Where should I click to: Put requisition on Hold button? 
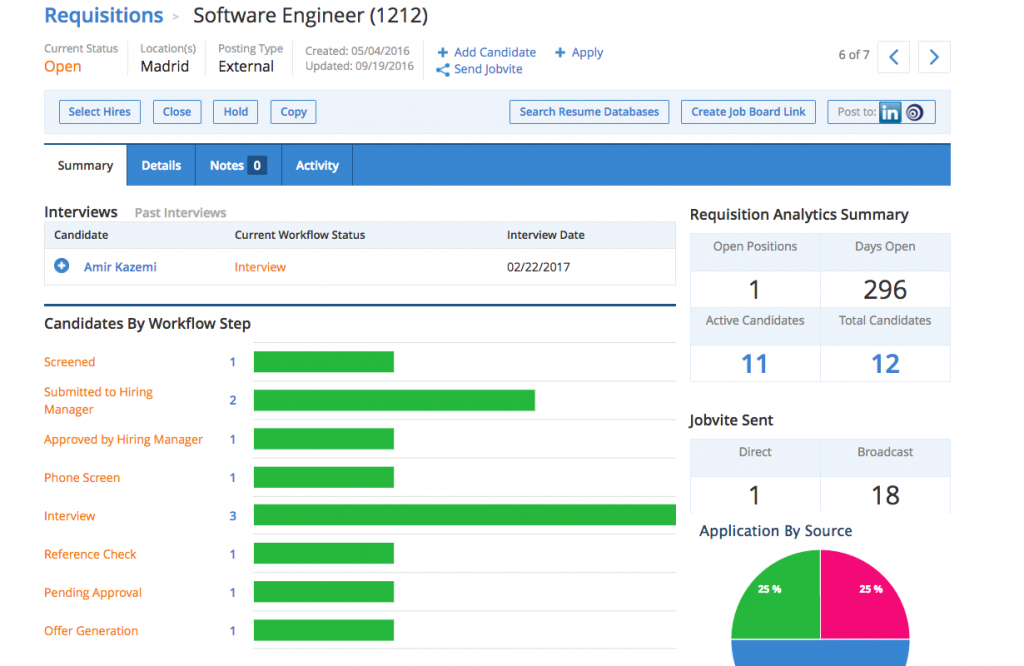(x=236, y=112)
